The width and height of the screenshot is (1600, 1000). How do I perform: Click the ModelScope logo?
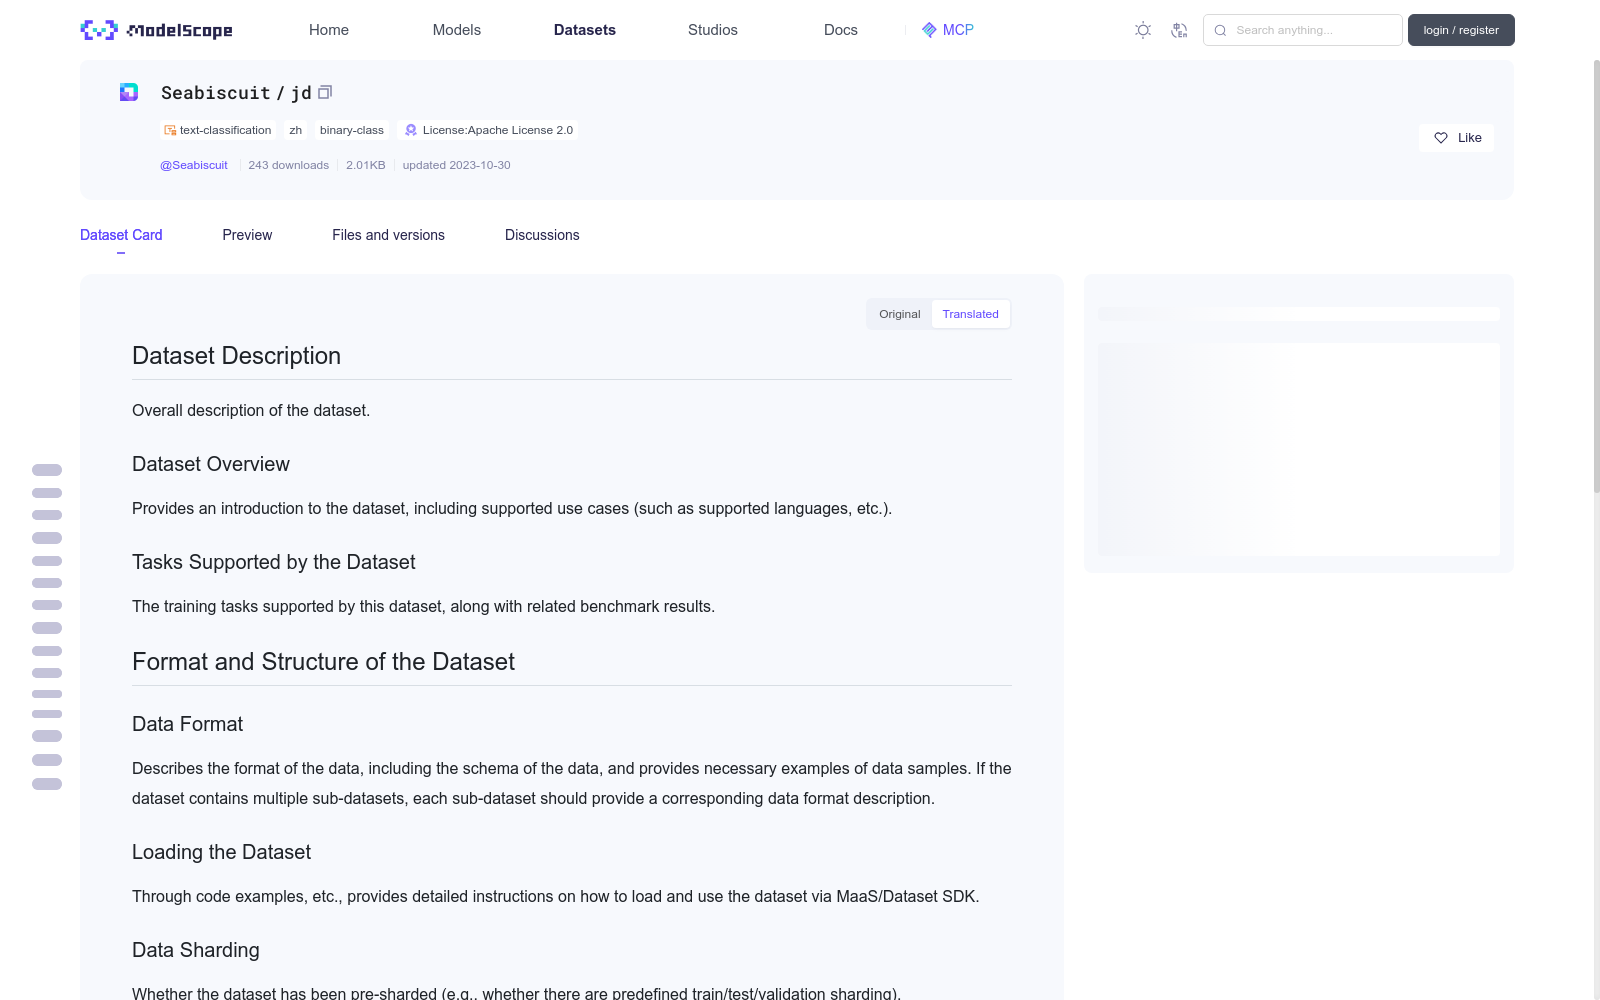(156, 30)
